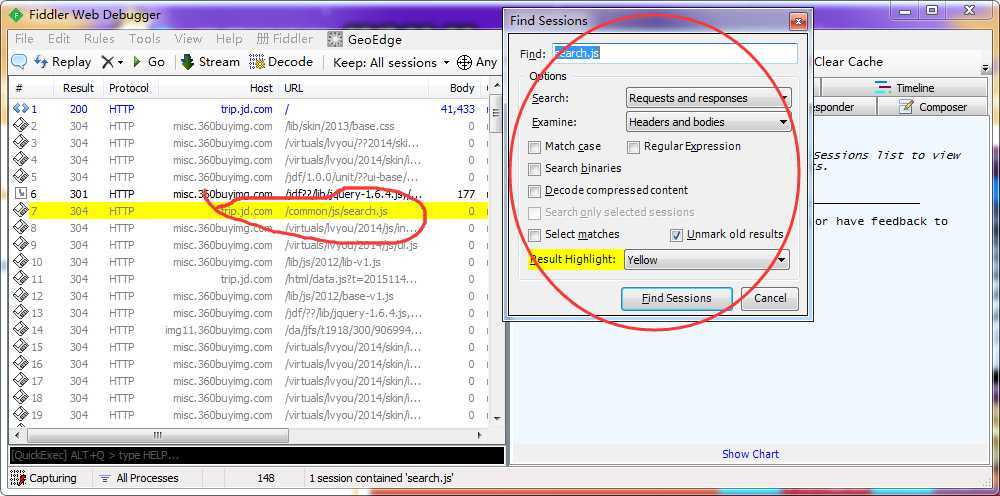Screen dimensions: 1000x496
Task: Select session 2 base.css icon
Action: (x=21, y=126)
